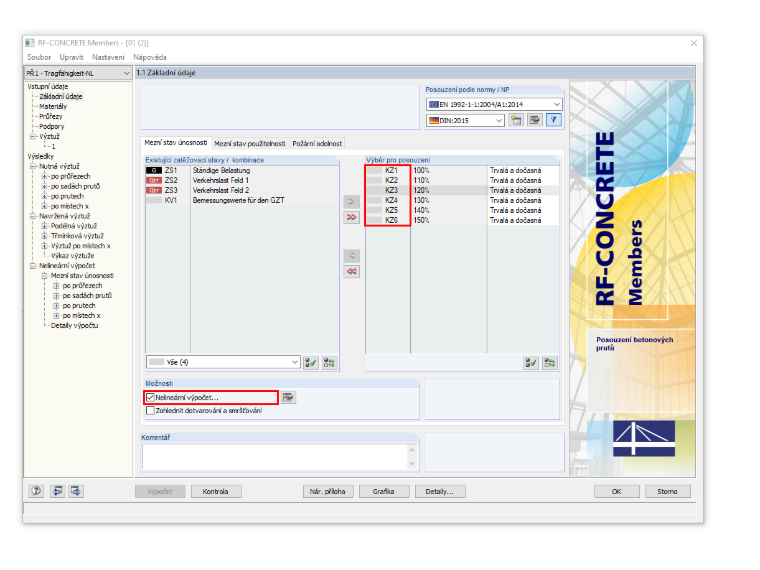
Task: Select Základní údaje tree item
Action: (61, 96)
